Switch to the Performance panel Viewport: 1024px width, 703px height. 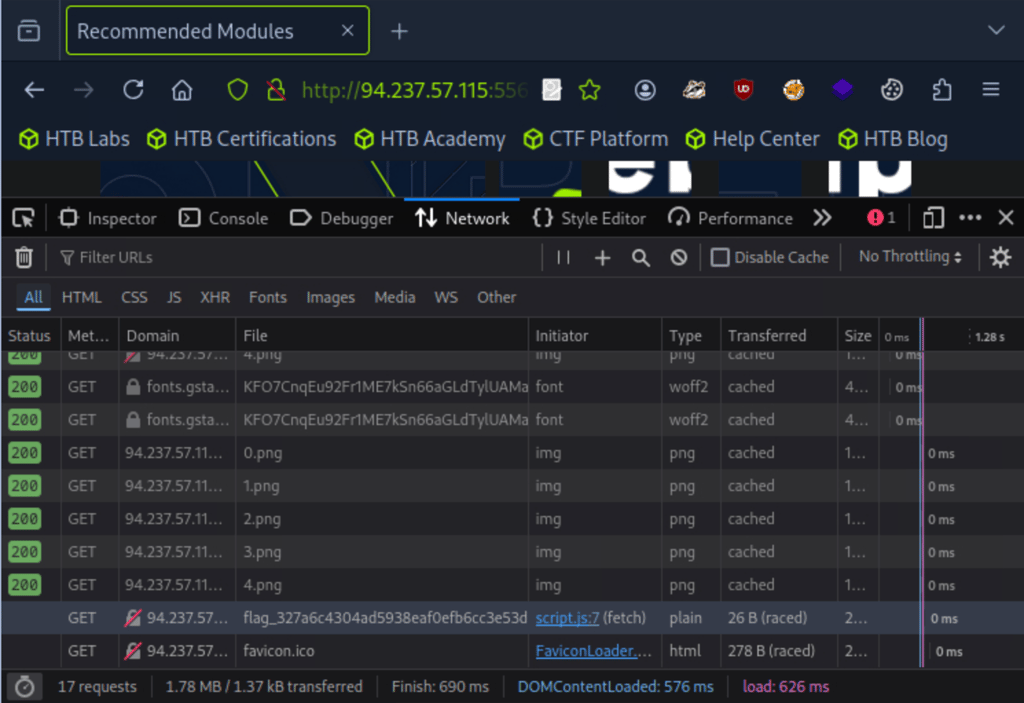[x=730, y=218]
